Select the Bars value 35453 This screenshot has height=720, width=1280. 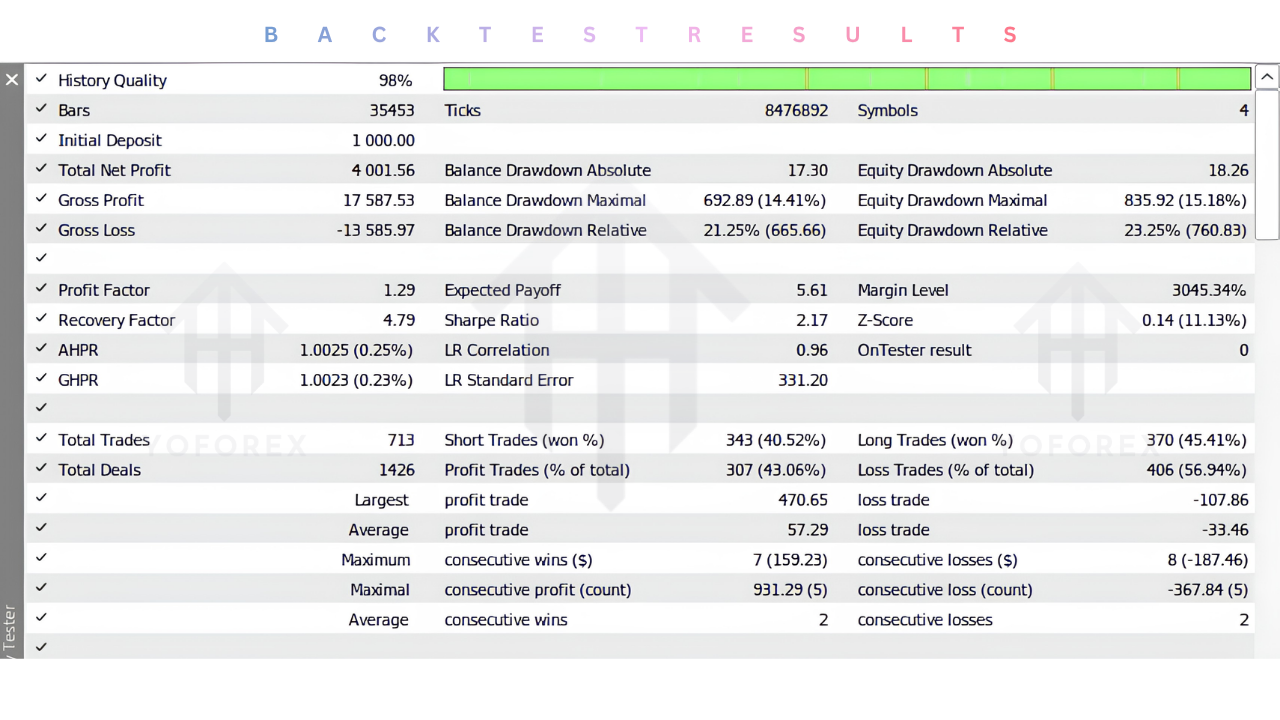pos(391,110)
